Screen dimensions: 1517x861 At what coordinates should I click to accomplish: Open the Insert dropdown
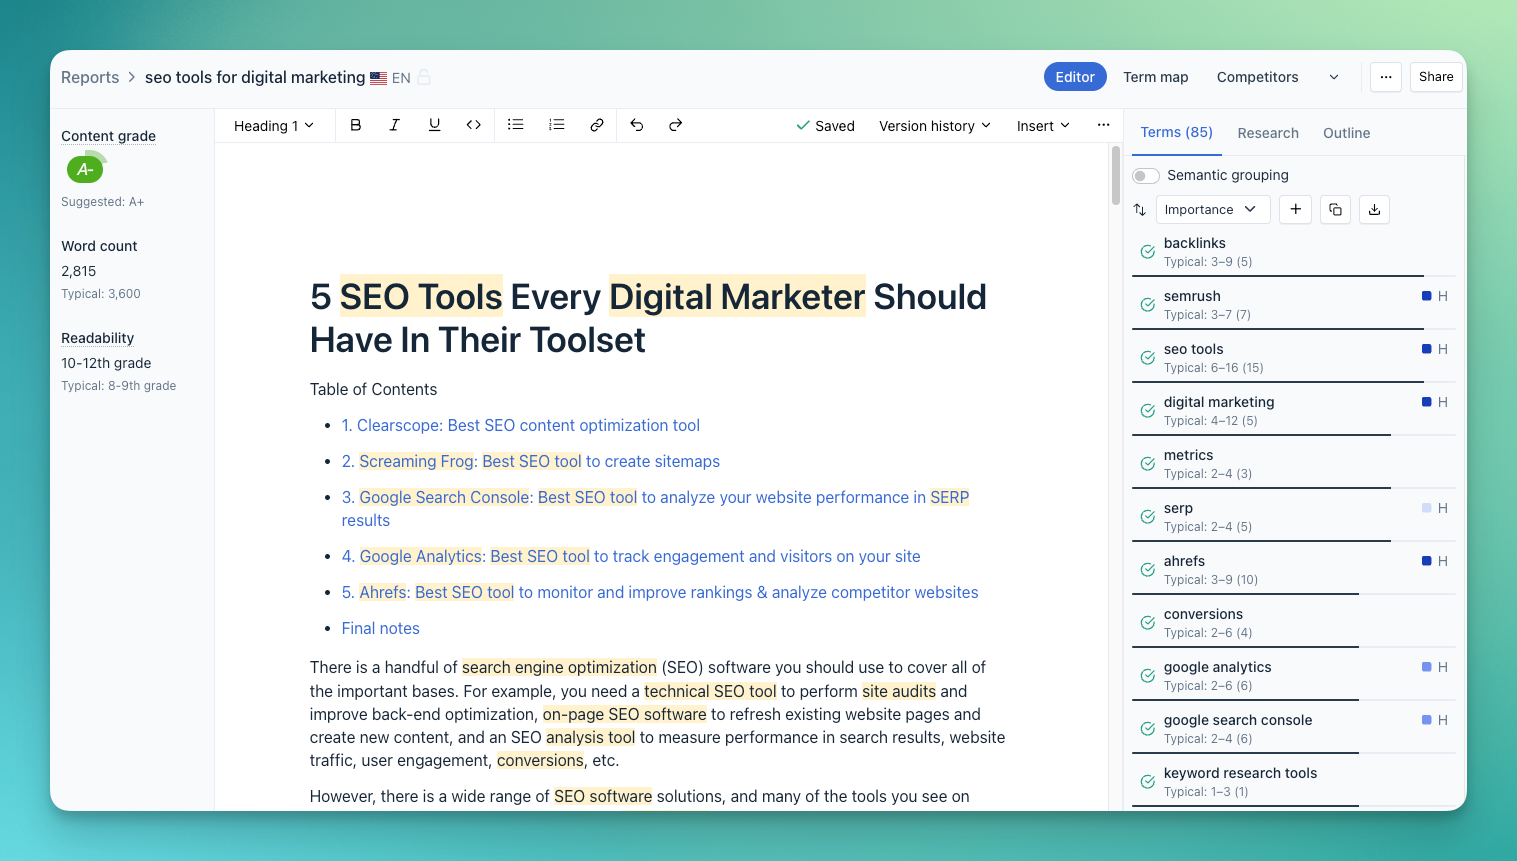1043,126
